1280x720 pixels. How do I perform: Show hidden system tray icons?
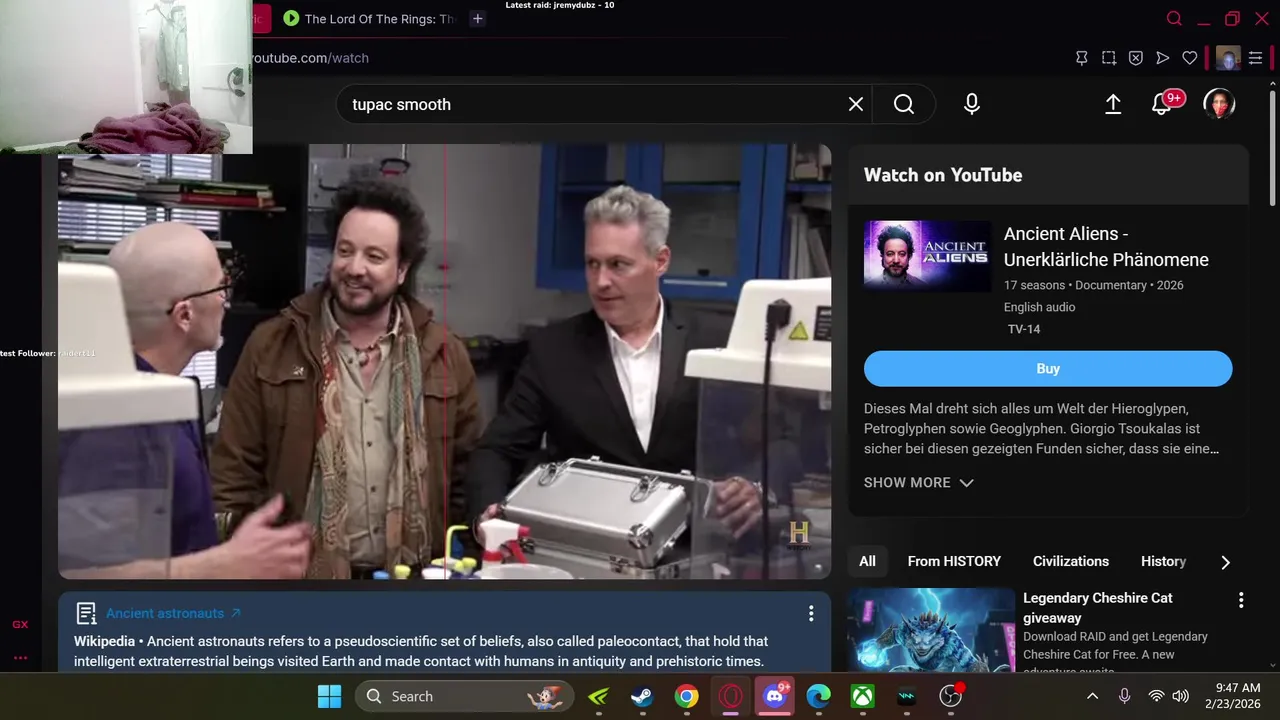1093,696
